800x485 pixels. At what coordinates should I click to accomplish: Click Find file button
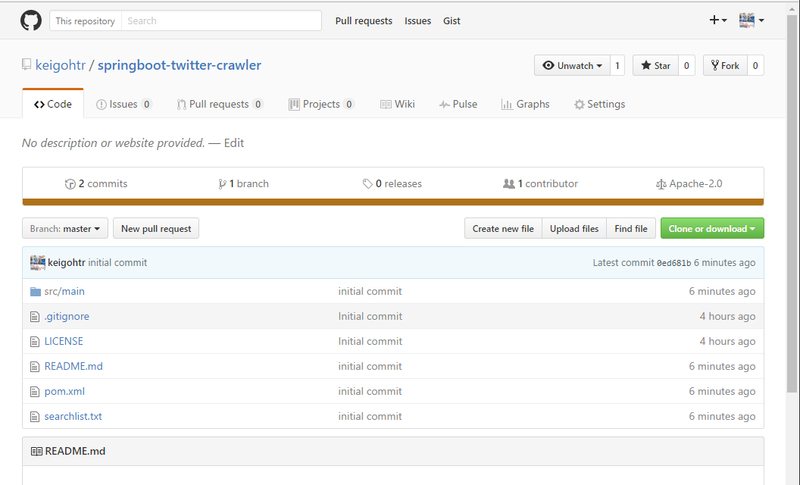[x=631, y=228]
